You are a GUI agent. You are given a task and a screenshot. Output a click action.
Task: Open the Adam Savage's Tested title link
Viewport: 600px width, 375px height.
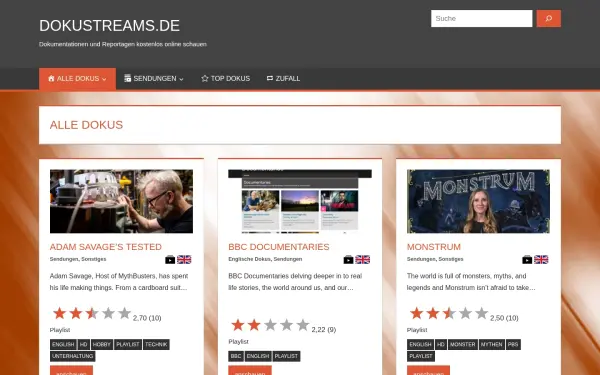click(106, 247)
